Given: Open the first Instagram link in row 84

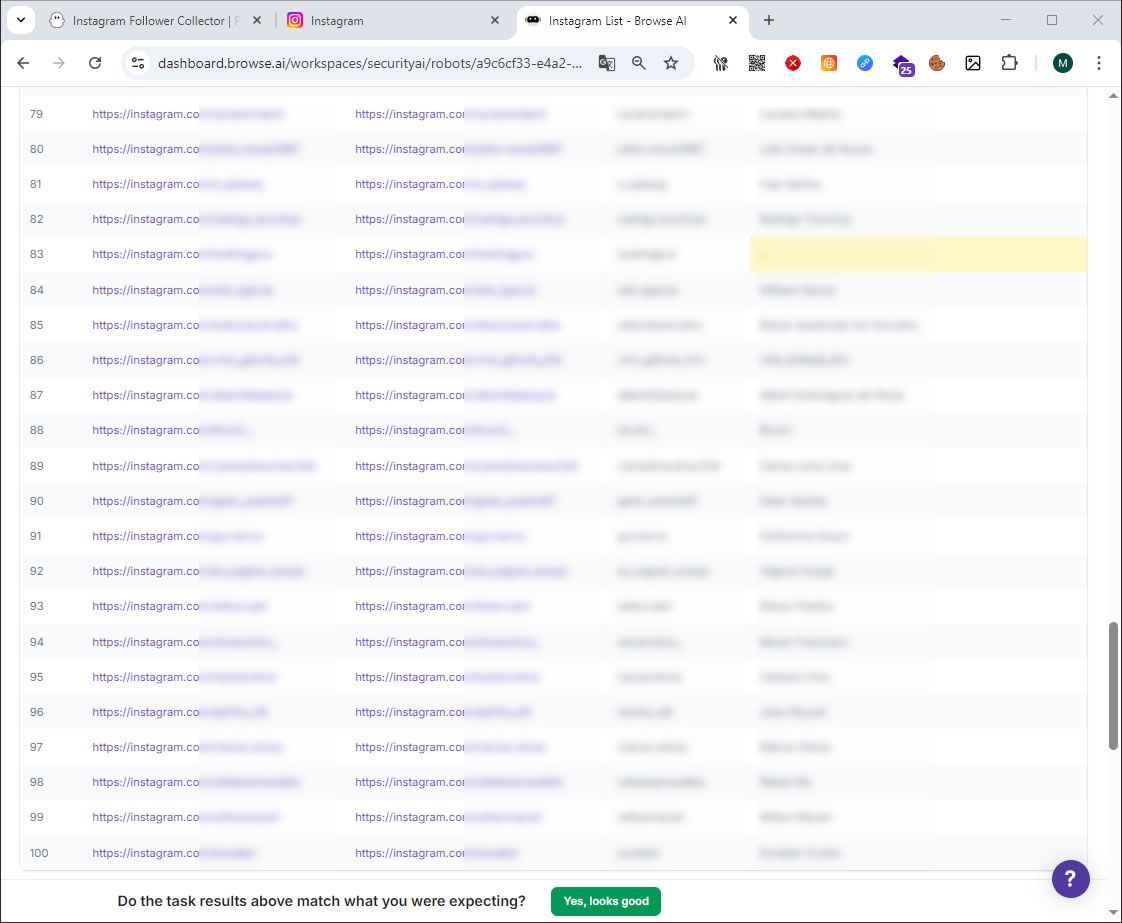Looking at the screenshot, I should [182, 290].
